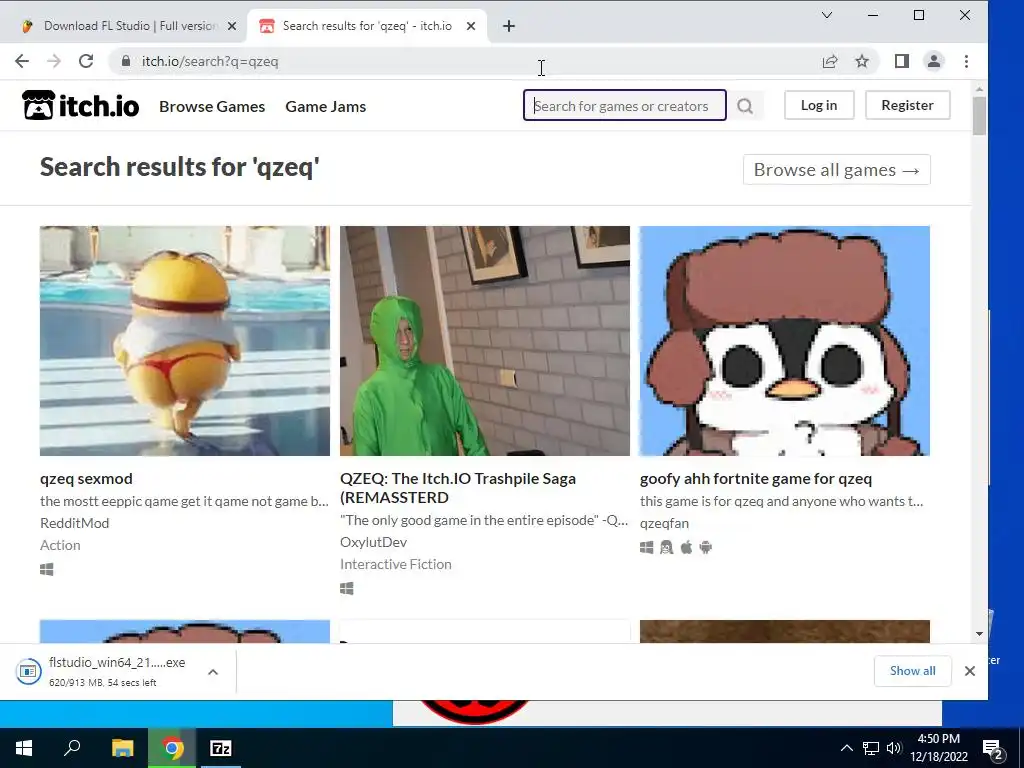Open the notification center icon

tap(993, 748)
